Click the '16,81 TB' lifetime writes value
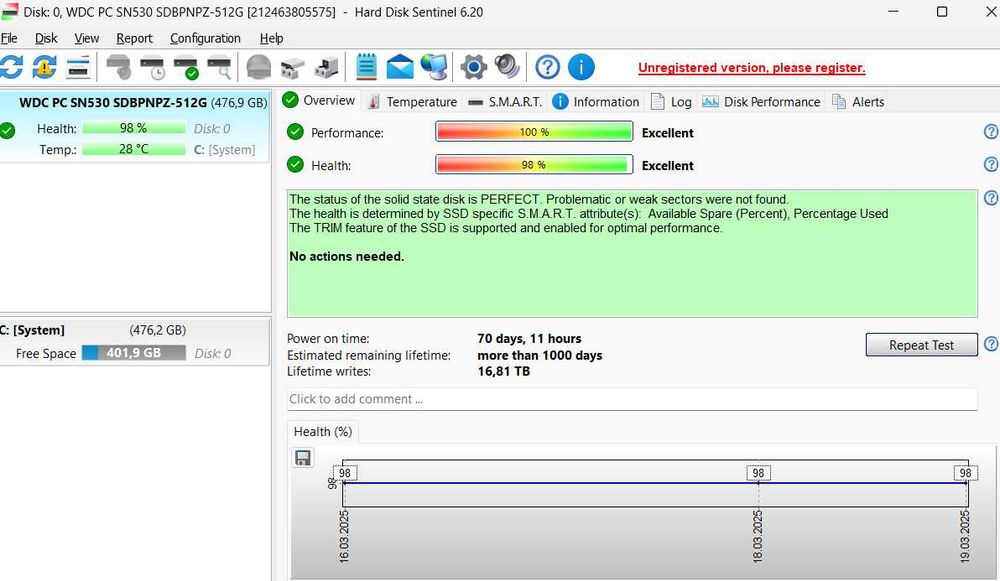The width and height of the screenshot is (1000, 581). click(x=503, y=371)
